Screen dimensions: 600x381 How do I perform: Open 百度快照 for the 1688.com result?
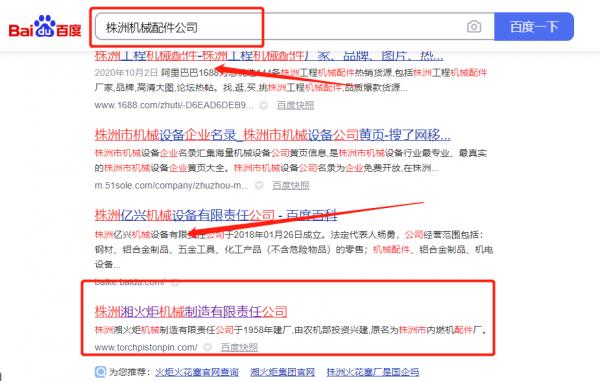(x=295, y=106)
